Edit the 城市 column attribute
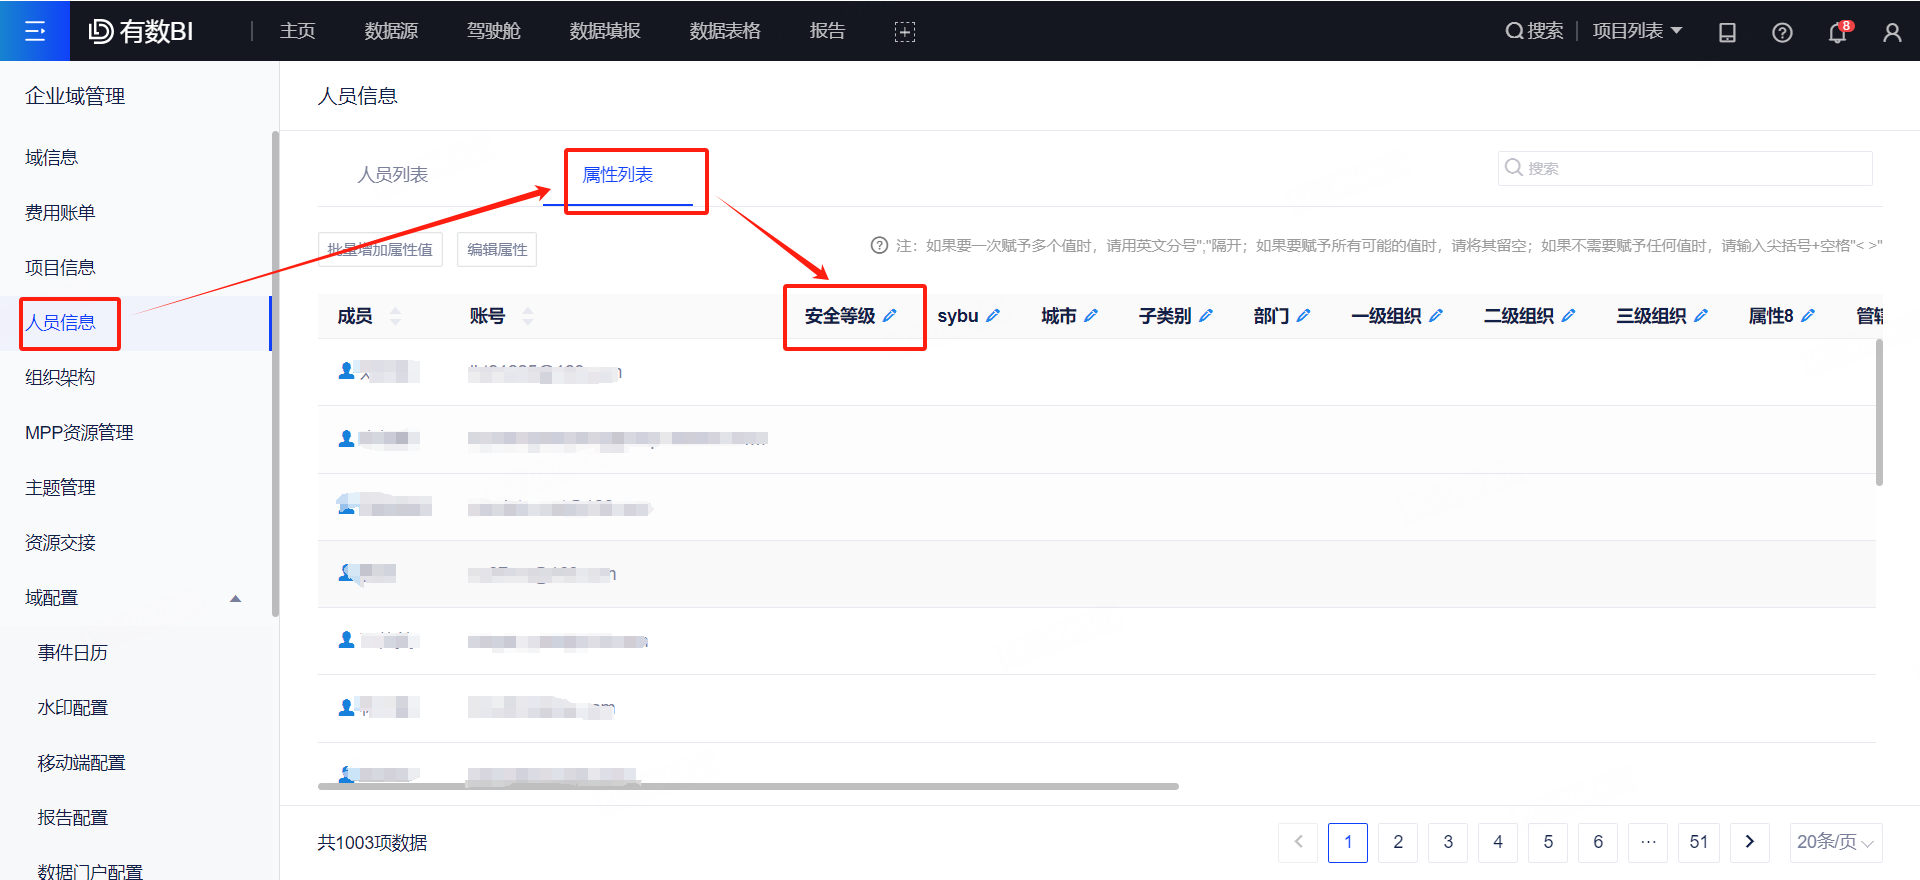Viewport: 1920px width, 880px height. 1091,316
